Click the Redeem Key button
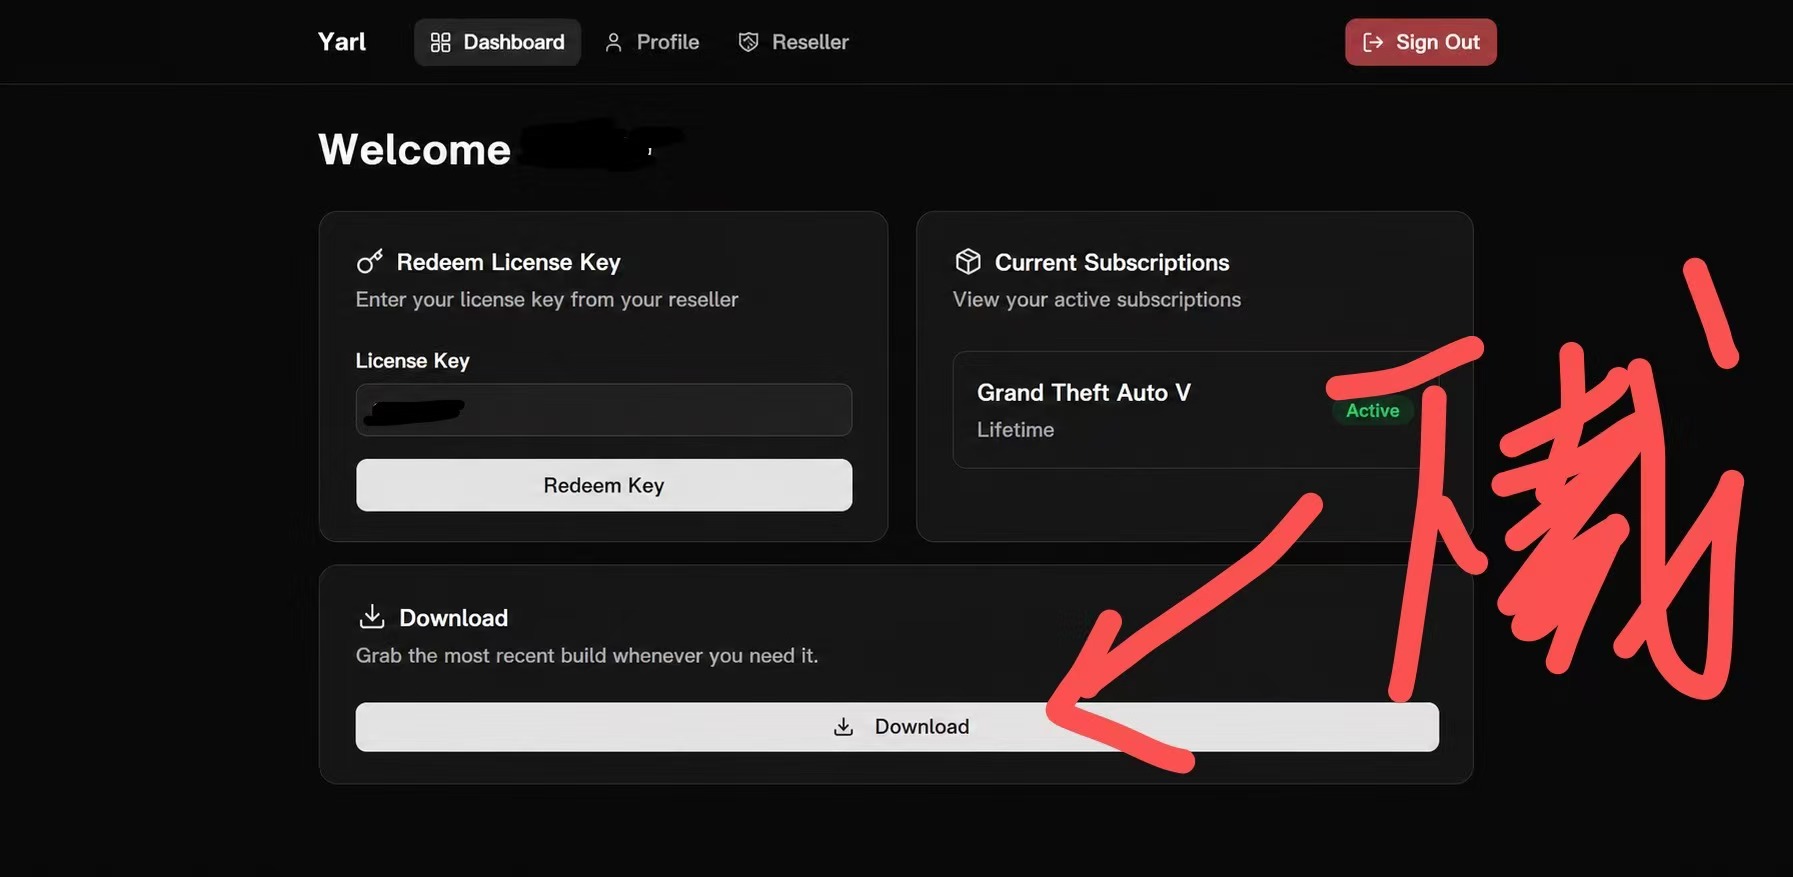 coord(604,485)
